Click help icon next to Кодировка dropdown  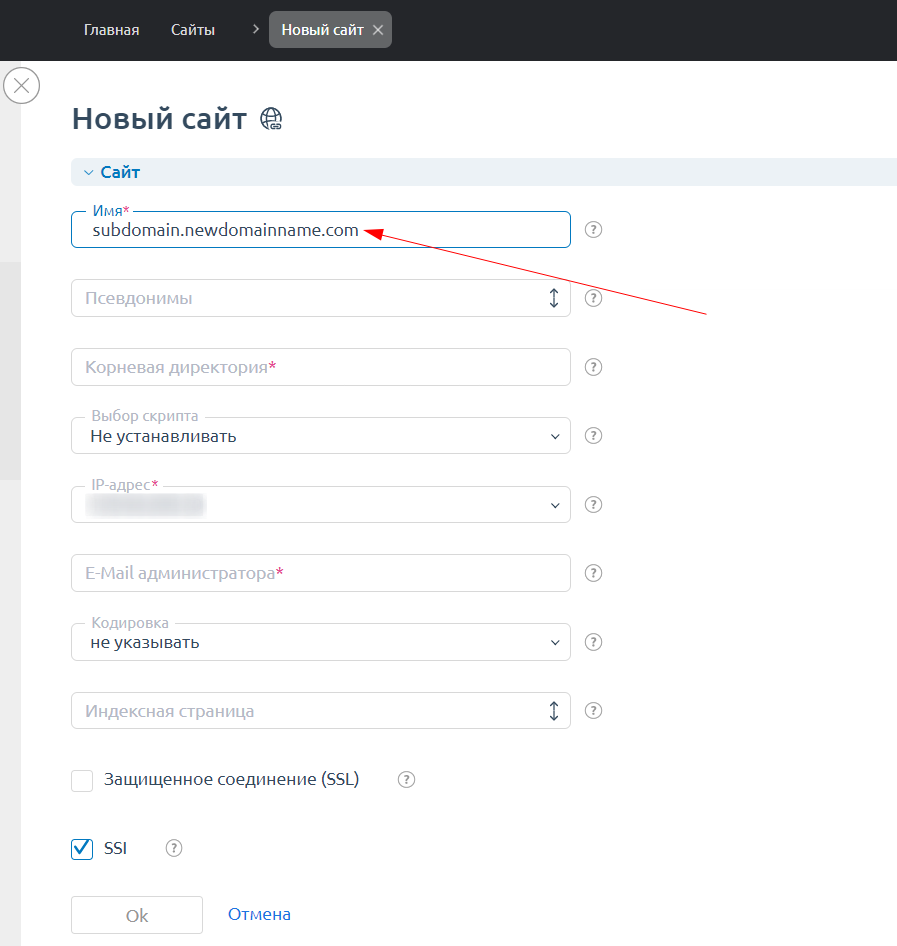[593, 642]
